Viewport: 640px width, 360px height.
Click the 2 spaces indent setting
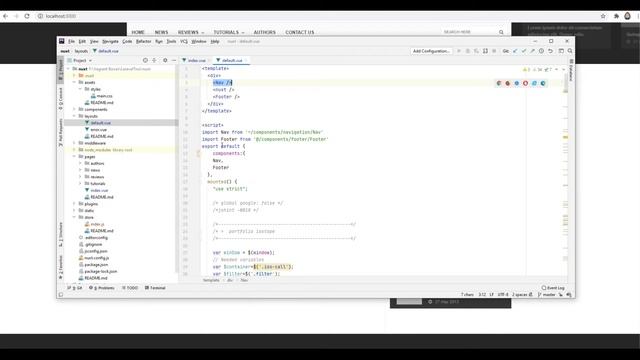click(x=520, y=294)
